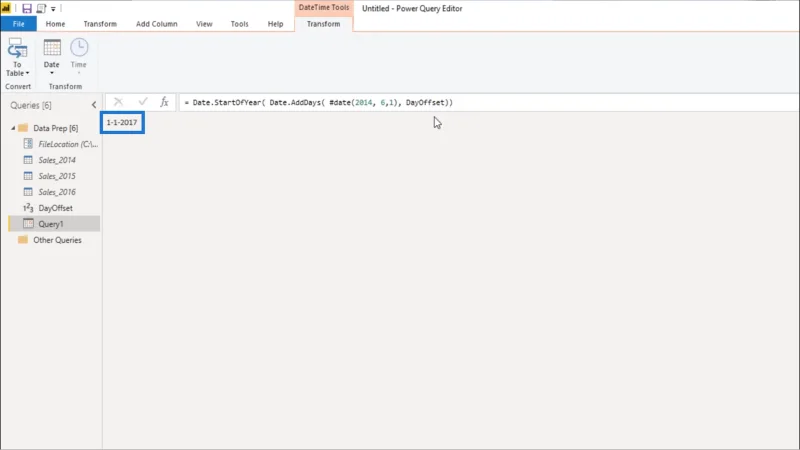Open the quick access toolbar dropdown arrow

pyautogui.click(x=53, y=9)
